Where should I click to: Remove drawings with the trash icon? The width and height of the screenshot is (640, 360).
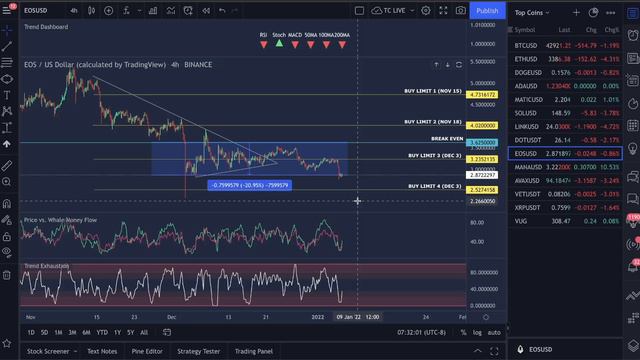(x=7, y=275)
